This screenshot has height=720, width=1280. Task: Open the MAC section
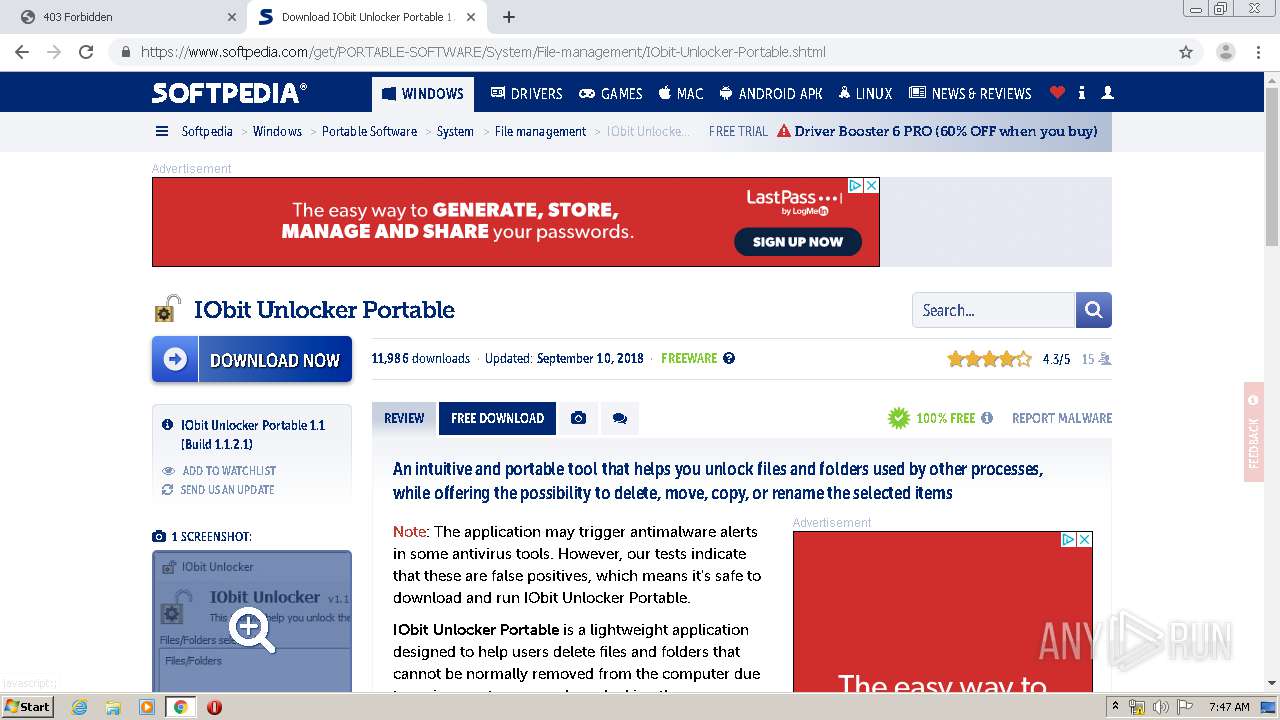(x=681, y=94)
